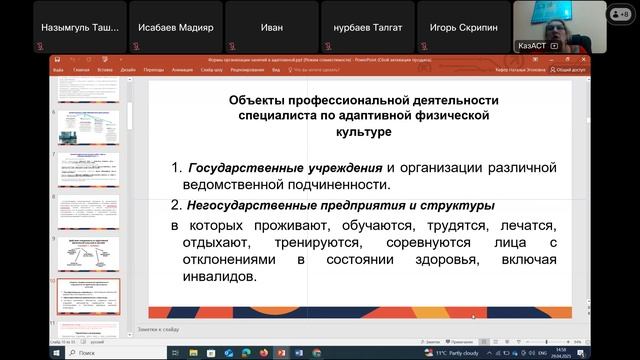
Task: Open the Файл tab
Action: coord(58,70)
